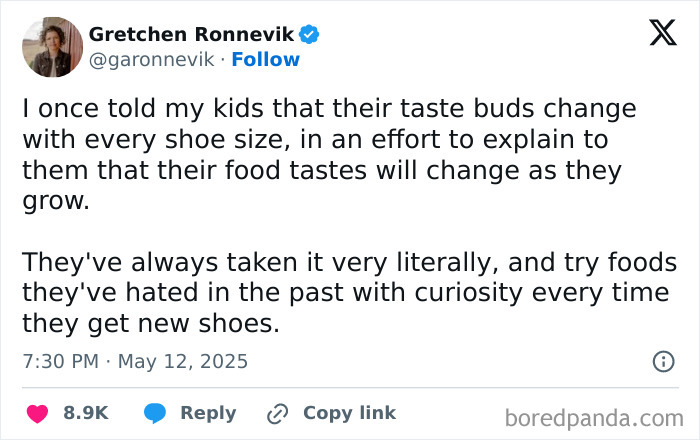Image resolution: width=700 pixels, height=440 pixels.
Task: Open Gretchen Ronnevik's profile picture
Action: point(51,47)
